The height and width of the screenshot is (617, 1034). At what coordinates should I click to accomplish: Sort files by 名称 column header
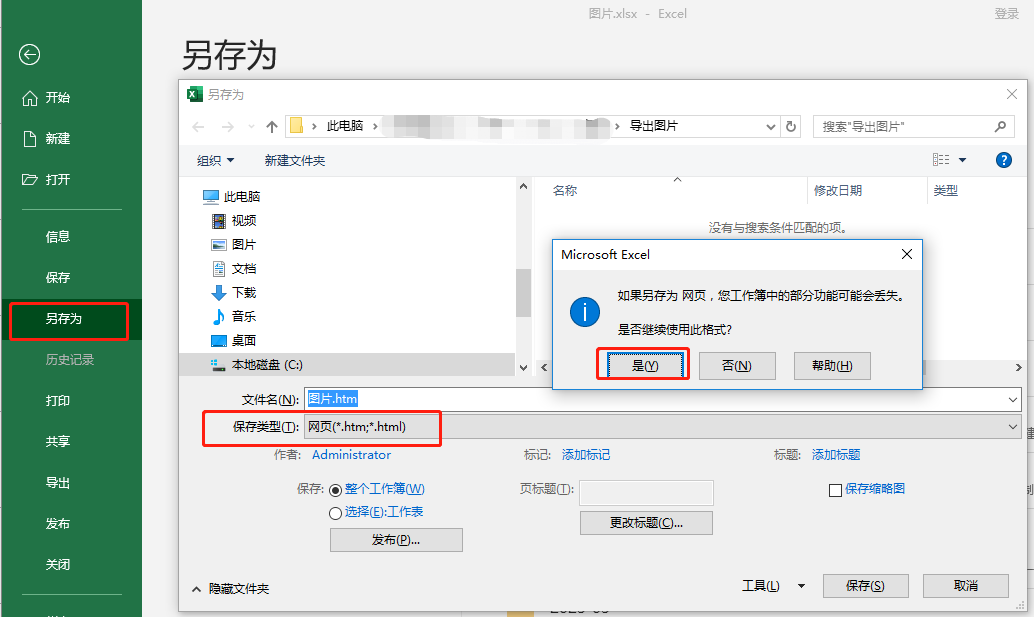coord(565,191)
